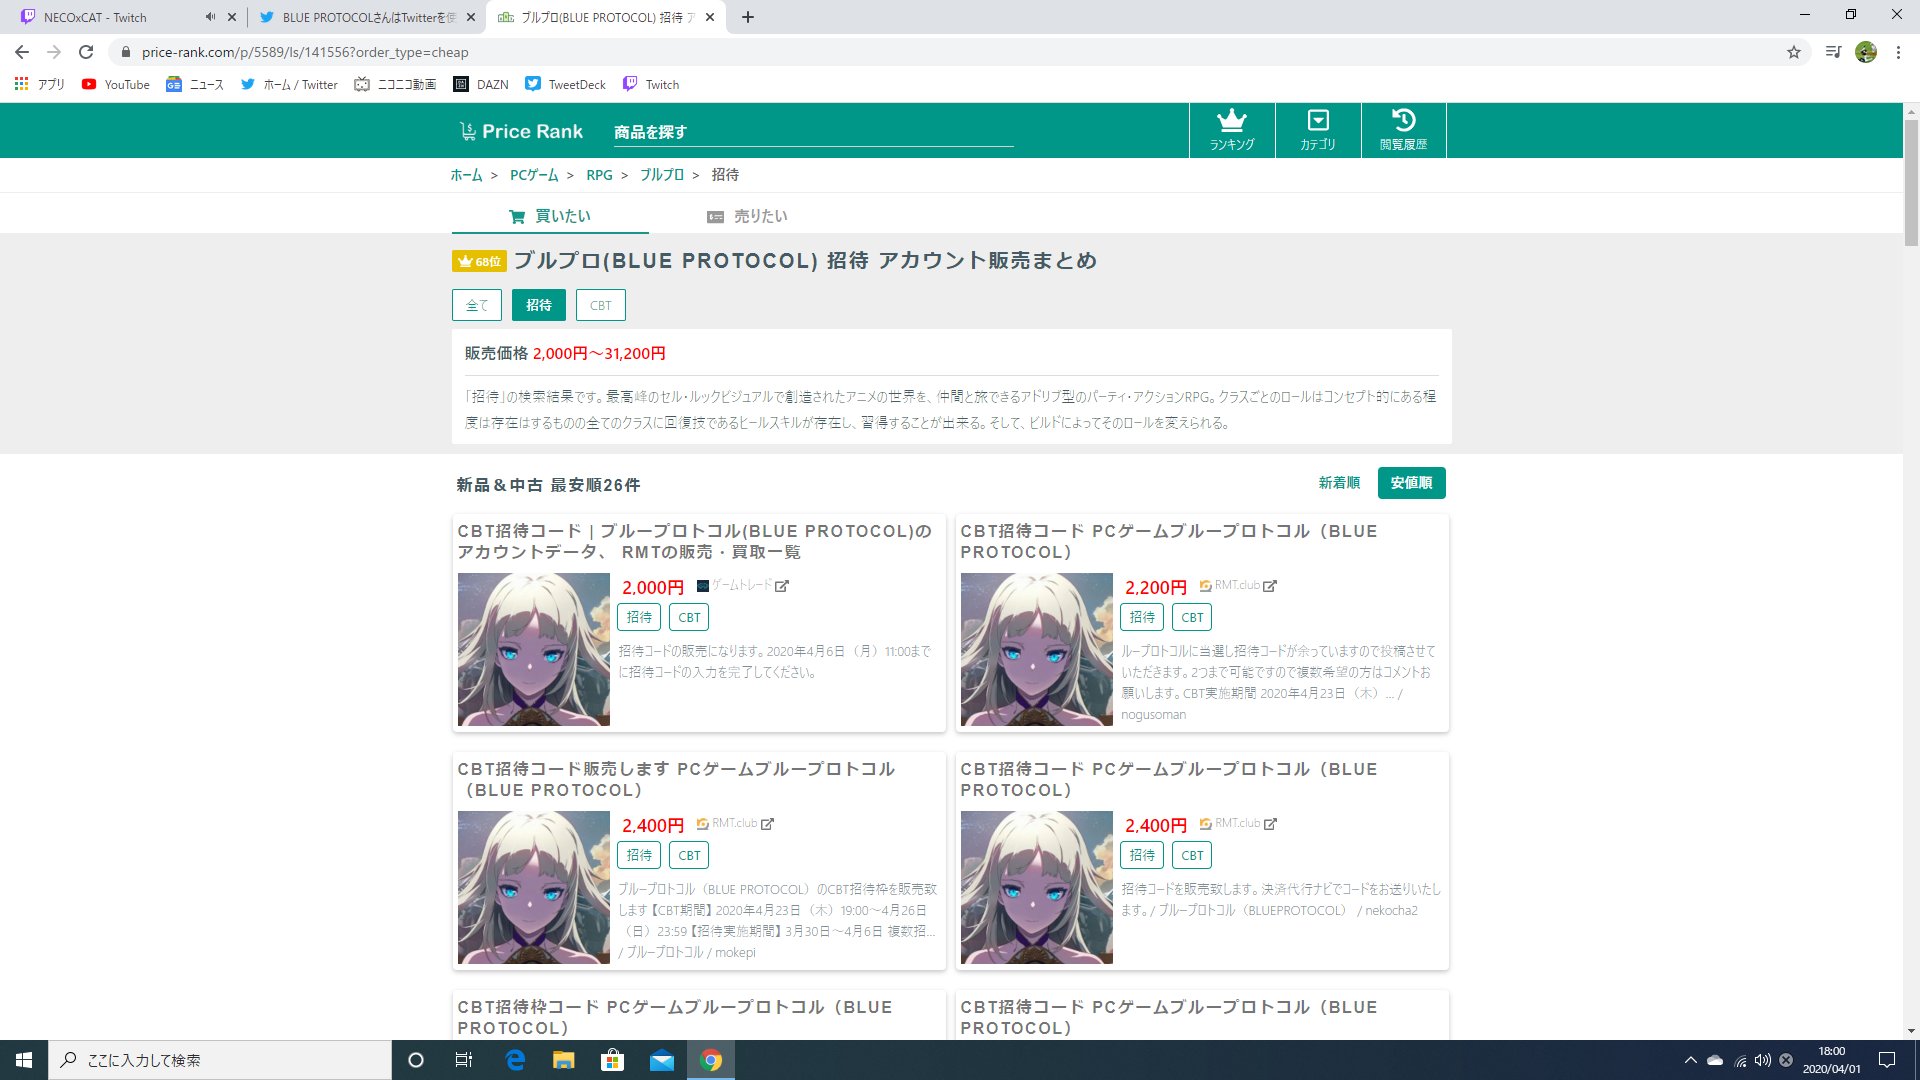The height and width of the screenshot is (1080, 1920).
Task: Open the DAZN bookmark
Action: (x=481, y=84)
